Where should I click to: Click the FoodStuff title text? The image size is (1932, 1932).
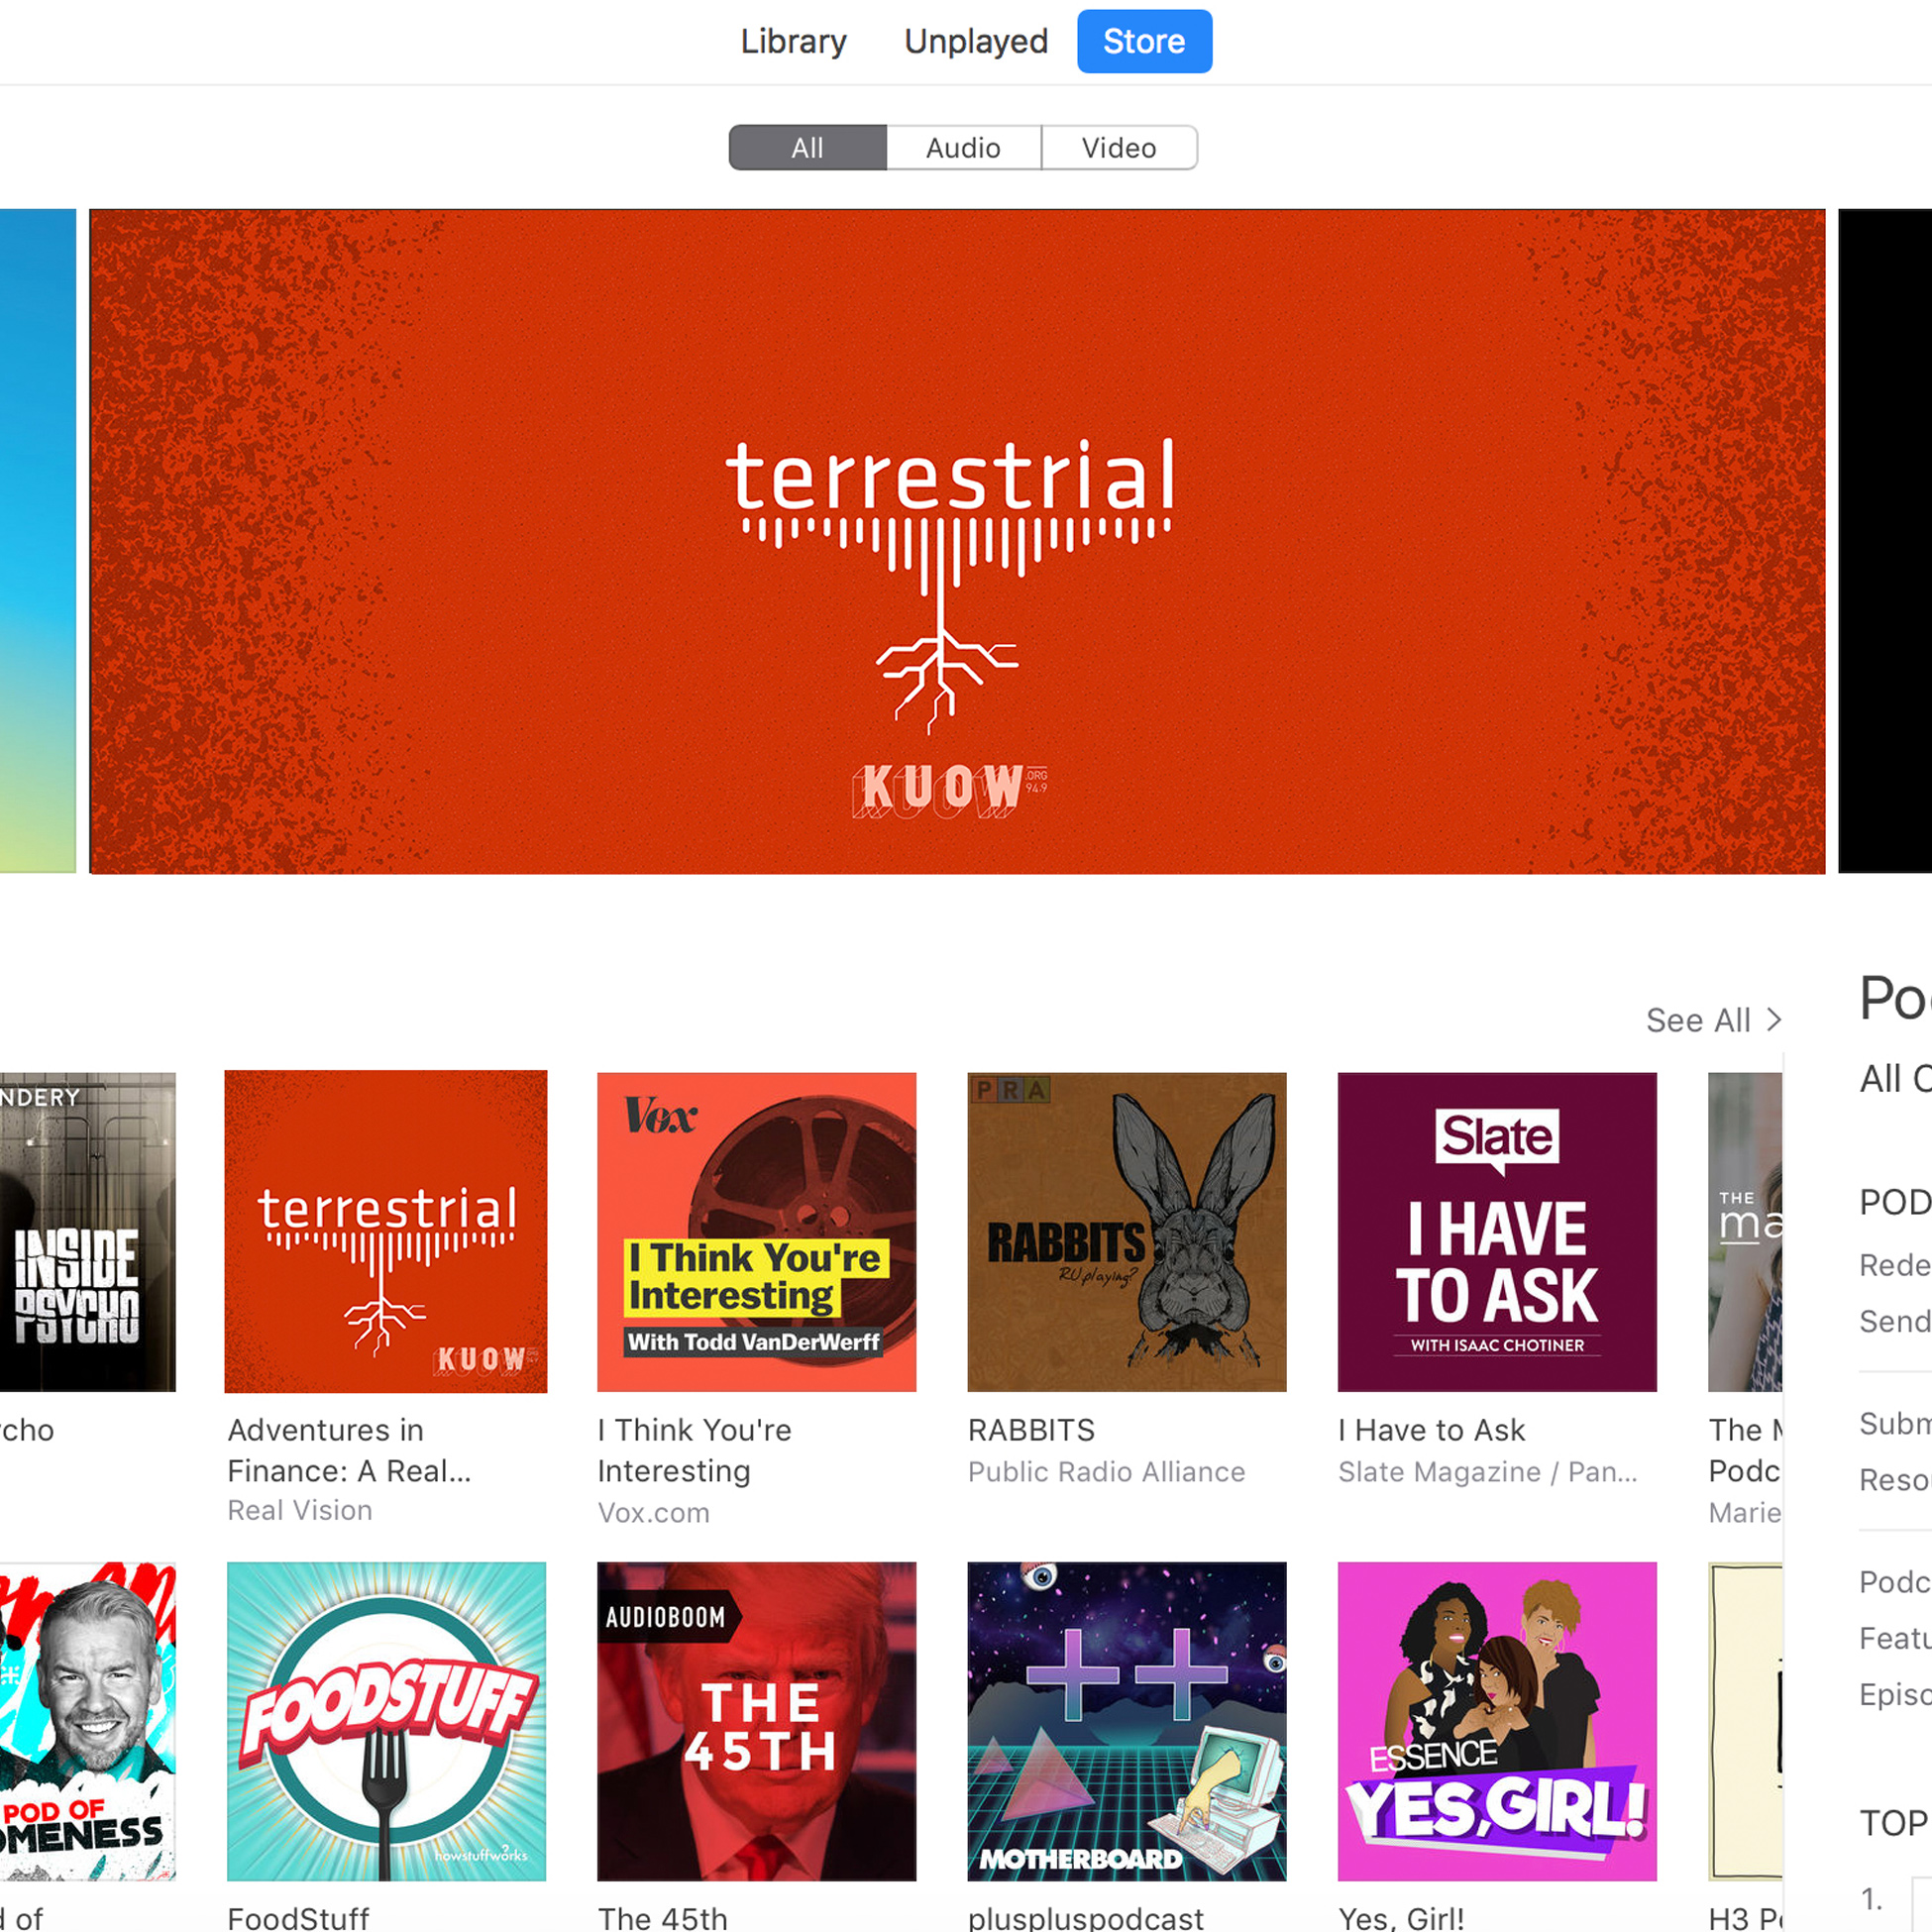[298, 1917]
